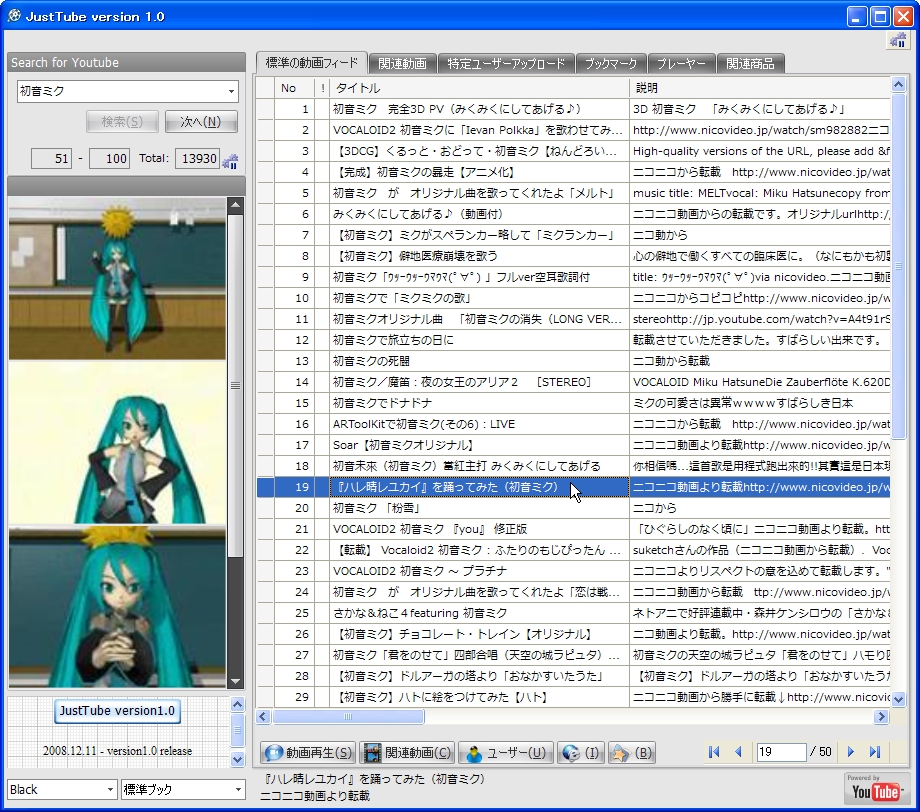Select the bottom thumbnail of Miku clasping hands

(117, 607)
